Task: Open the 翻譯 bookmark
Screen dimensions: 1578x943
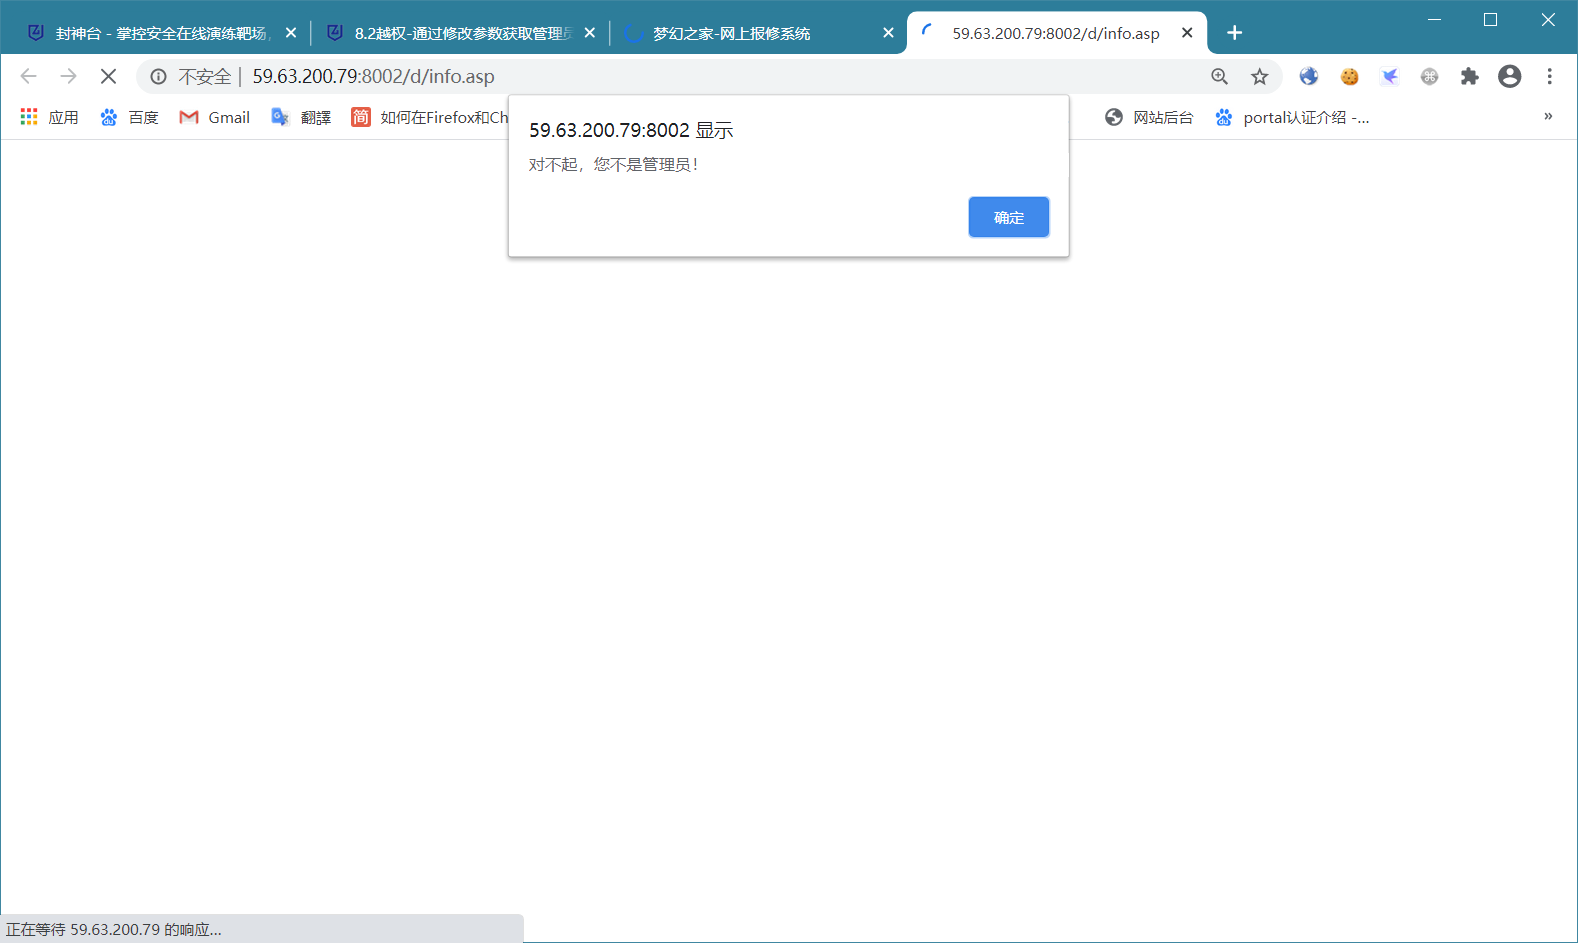Action: (x=301, y=117)
